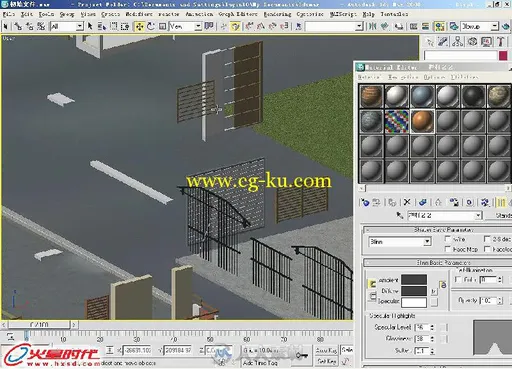Click Show Map in Viewport icon

[x=485, y=202]
